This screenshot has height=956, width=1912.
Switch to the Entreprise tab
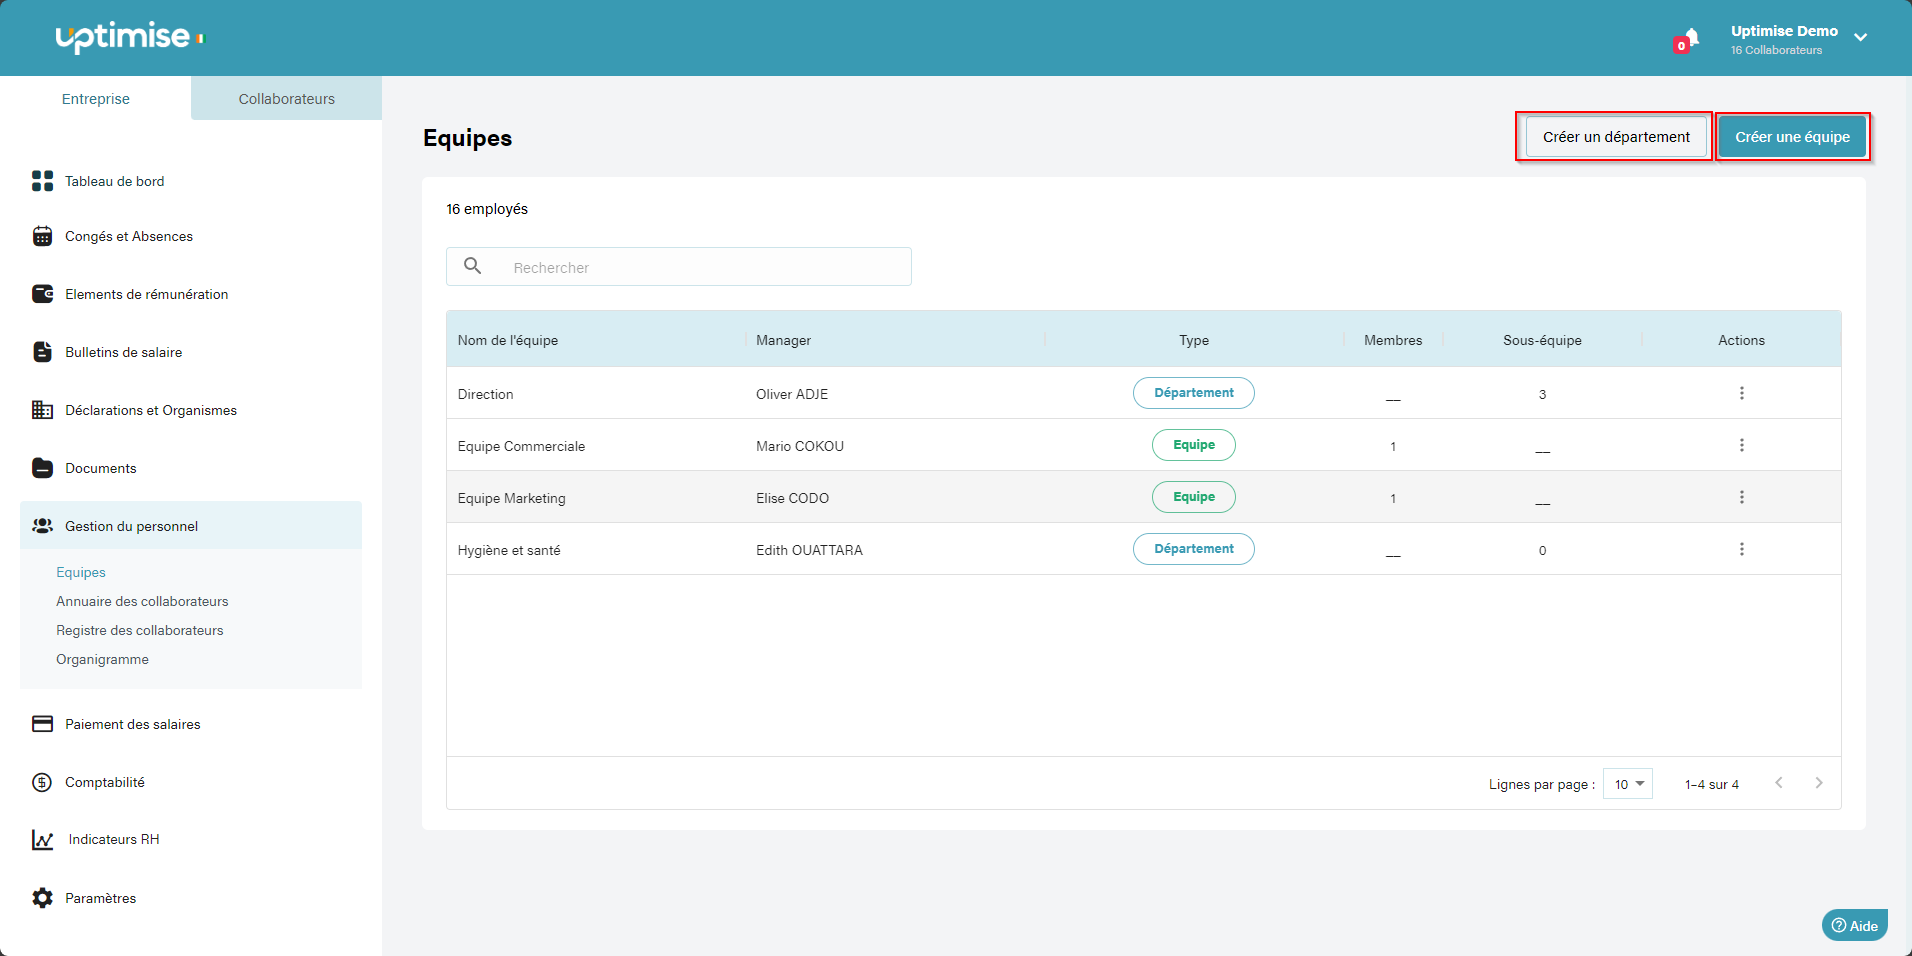coord(96,99)
